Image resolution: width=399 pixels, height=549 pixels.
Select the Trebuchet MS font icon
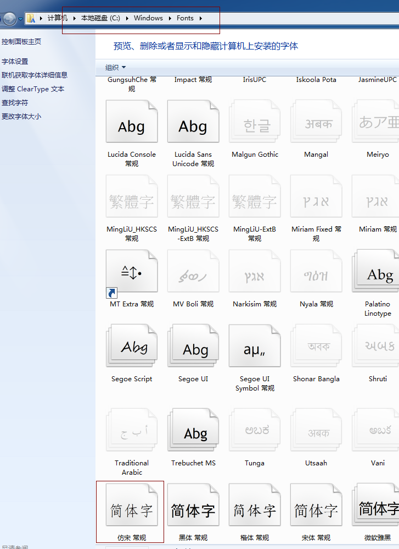point(193,430)
